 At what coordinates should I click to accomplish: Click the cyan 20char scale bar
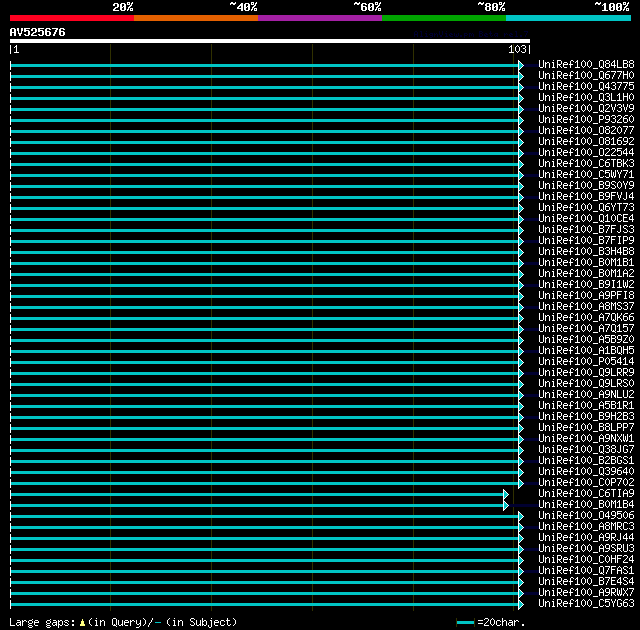pos(465,622)
